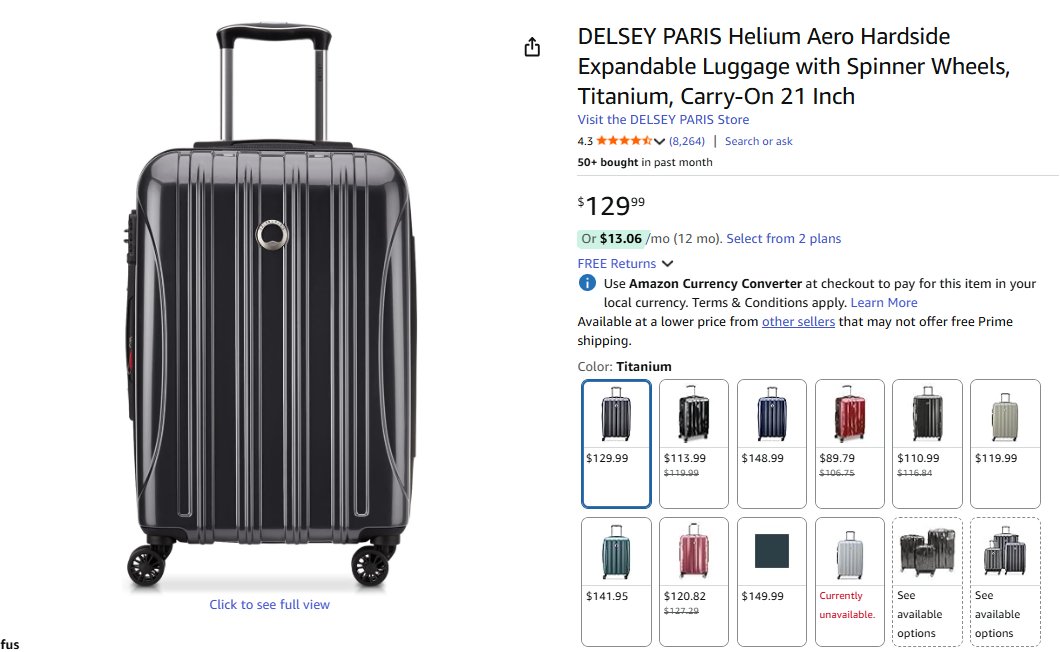Click the star rating icons
This screenshot has height=652, width=1060.
click(624, 141)
